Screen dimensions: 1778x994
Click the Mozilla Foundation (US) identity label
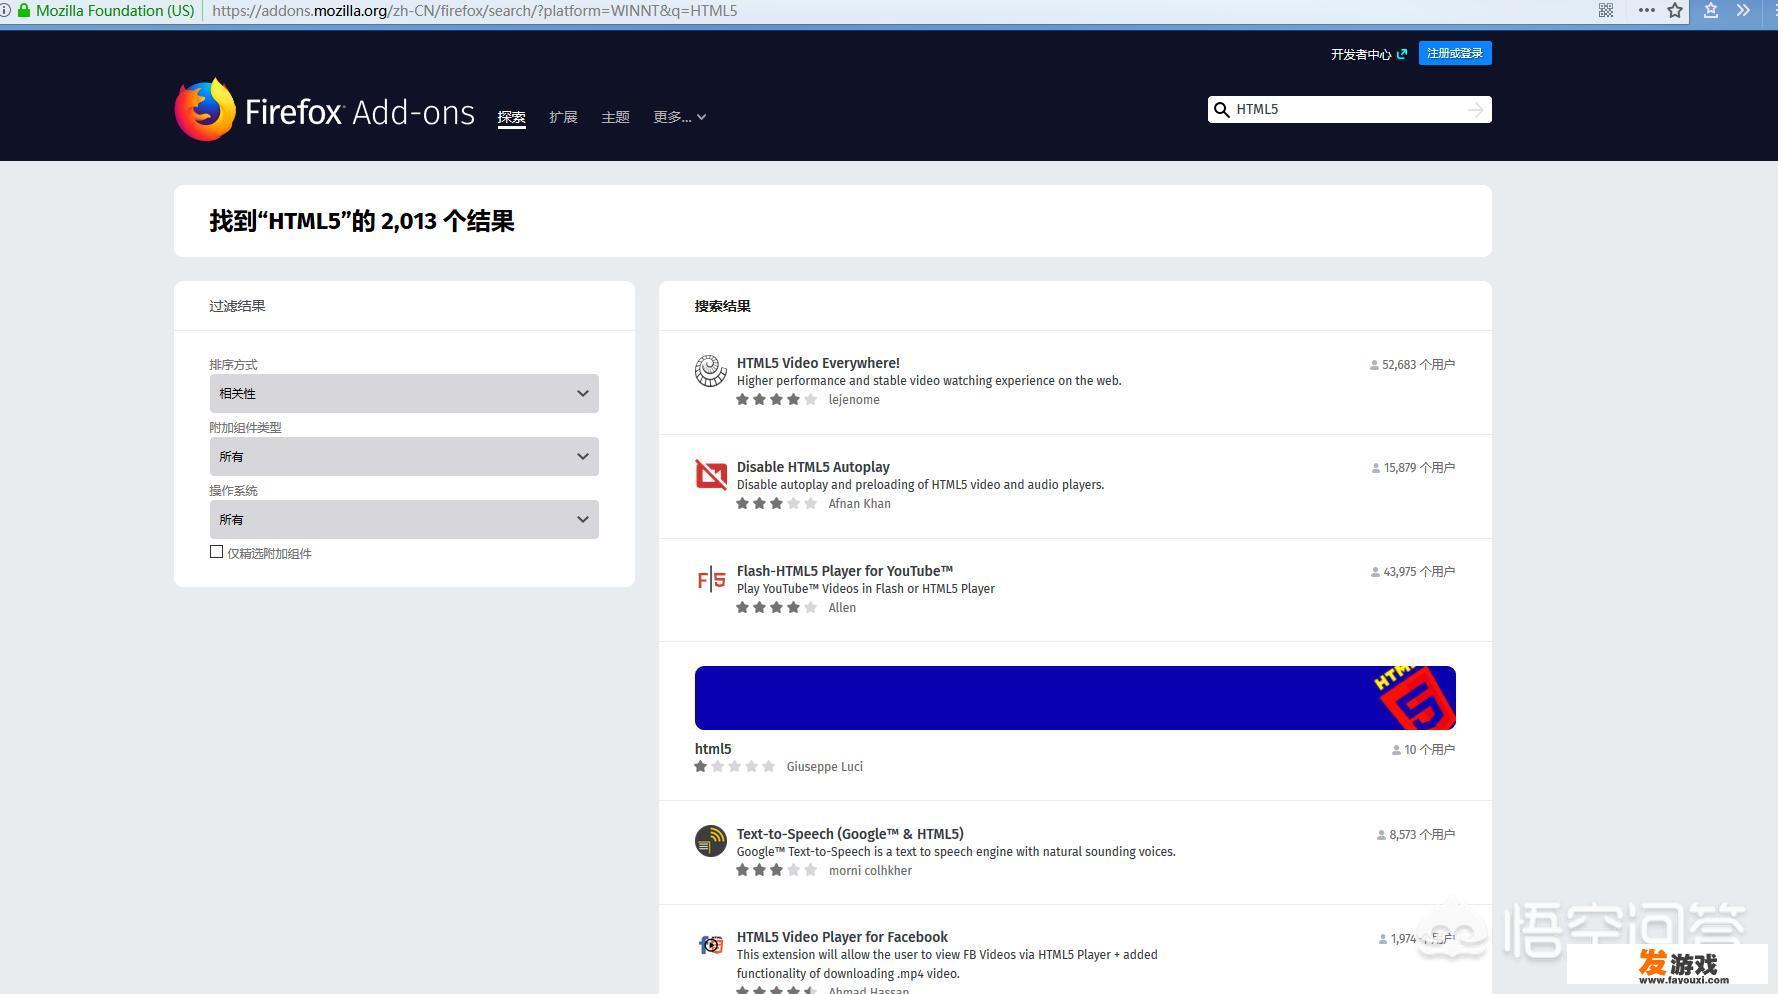click(115, 11)
